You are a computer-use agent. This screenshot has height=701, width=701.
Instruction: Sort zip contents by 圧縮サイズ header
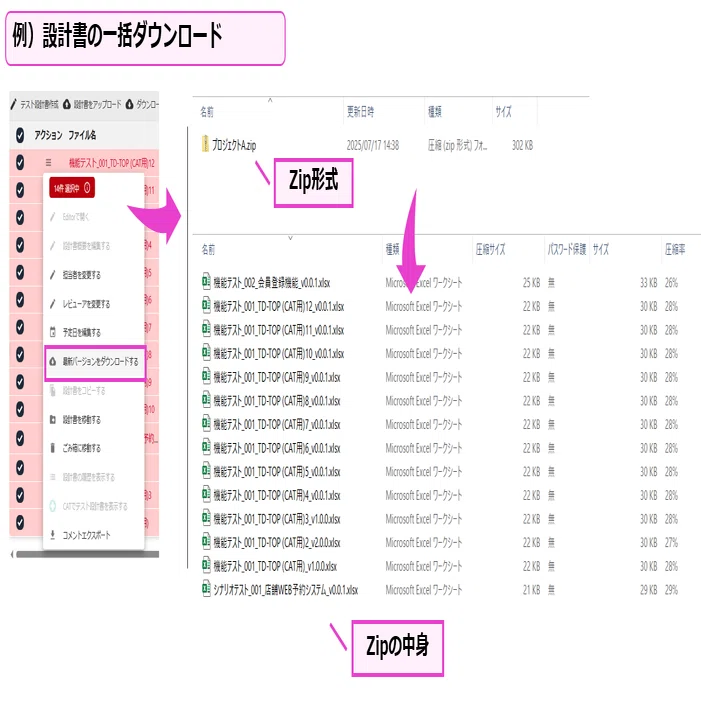point(490,249)
